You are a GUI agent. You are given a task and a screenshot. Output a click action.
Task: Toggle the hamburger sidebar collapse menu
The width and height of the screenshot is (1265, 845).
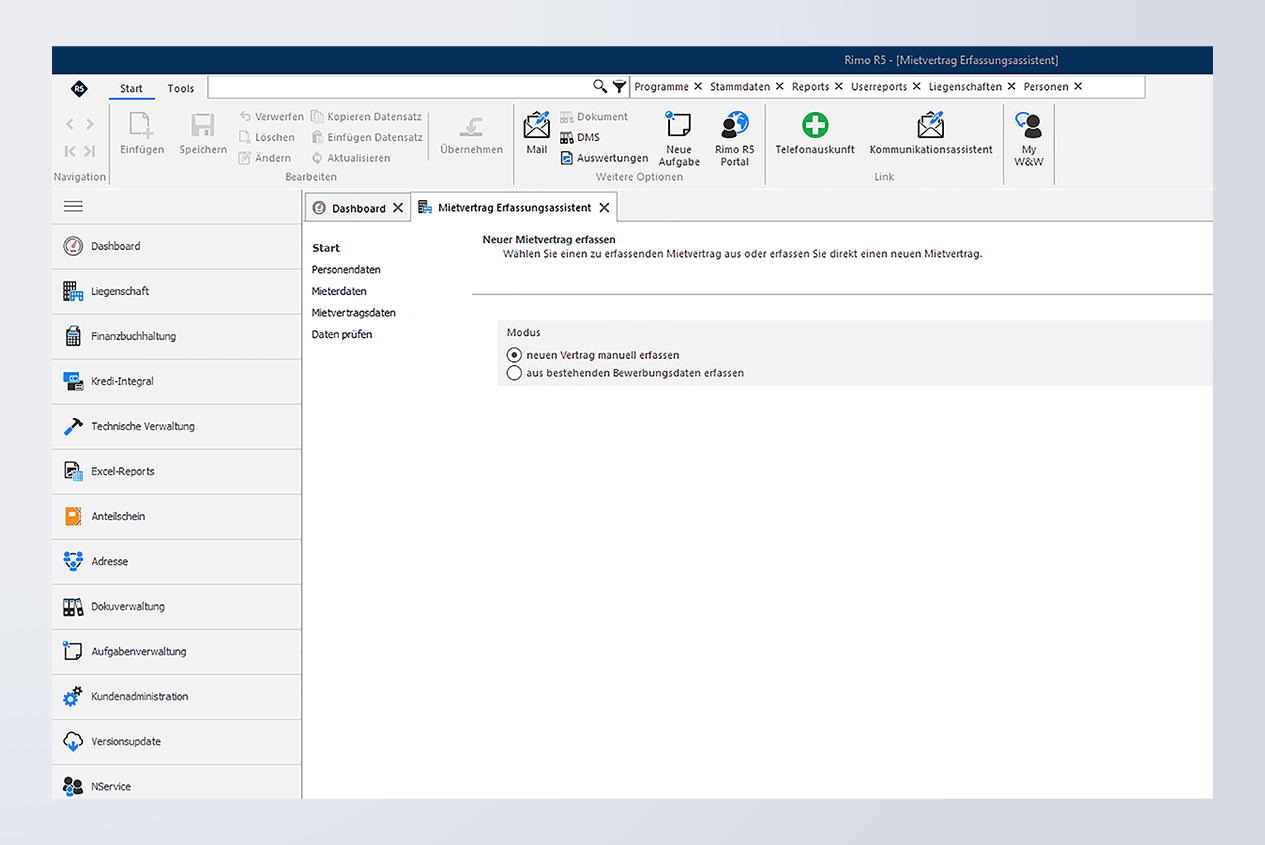point(73,207)
